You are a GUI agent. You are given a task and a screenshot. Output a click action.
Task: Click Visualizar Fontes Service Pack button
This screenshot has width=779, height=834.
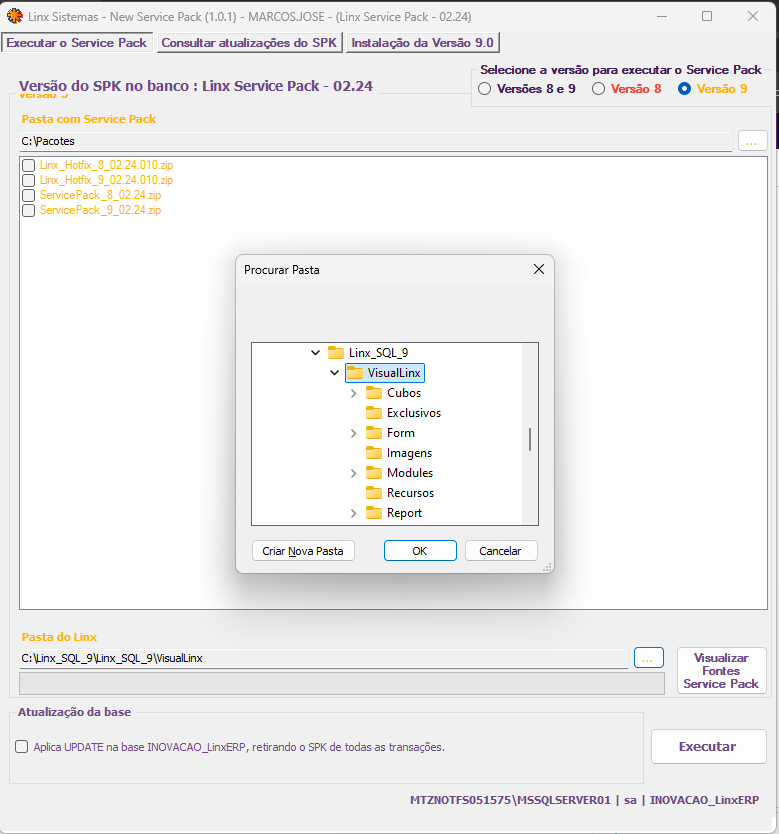tap(722, 670)
